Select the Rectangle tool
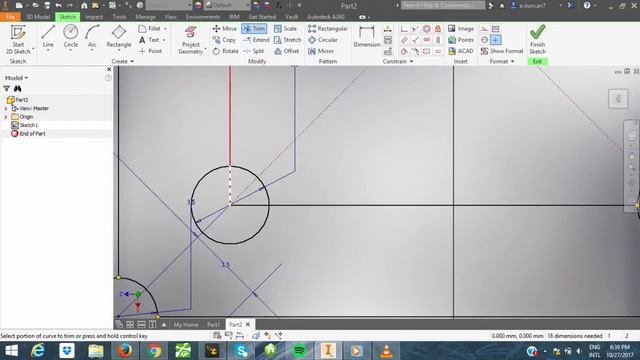Viewport: 640px width, 360px height. click(119, 36)
